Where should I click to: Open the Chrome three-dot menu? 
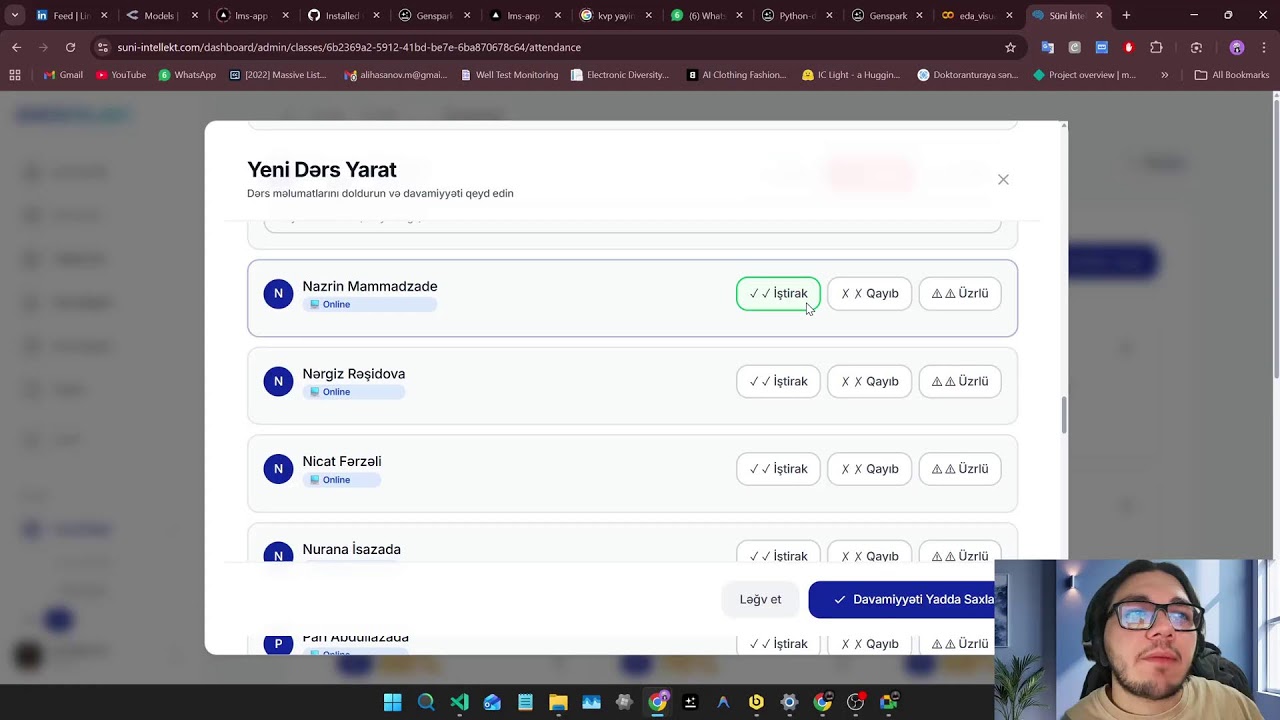click(x=1263, y=47)
